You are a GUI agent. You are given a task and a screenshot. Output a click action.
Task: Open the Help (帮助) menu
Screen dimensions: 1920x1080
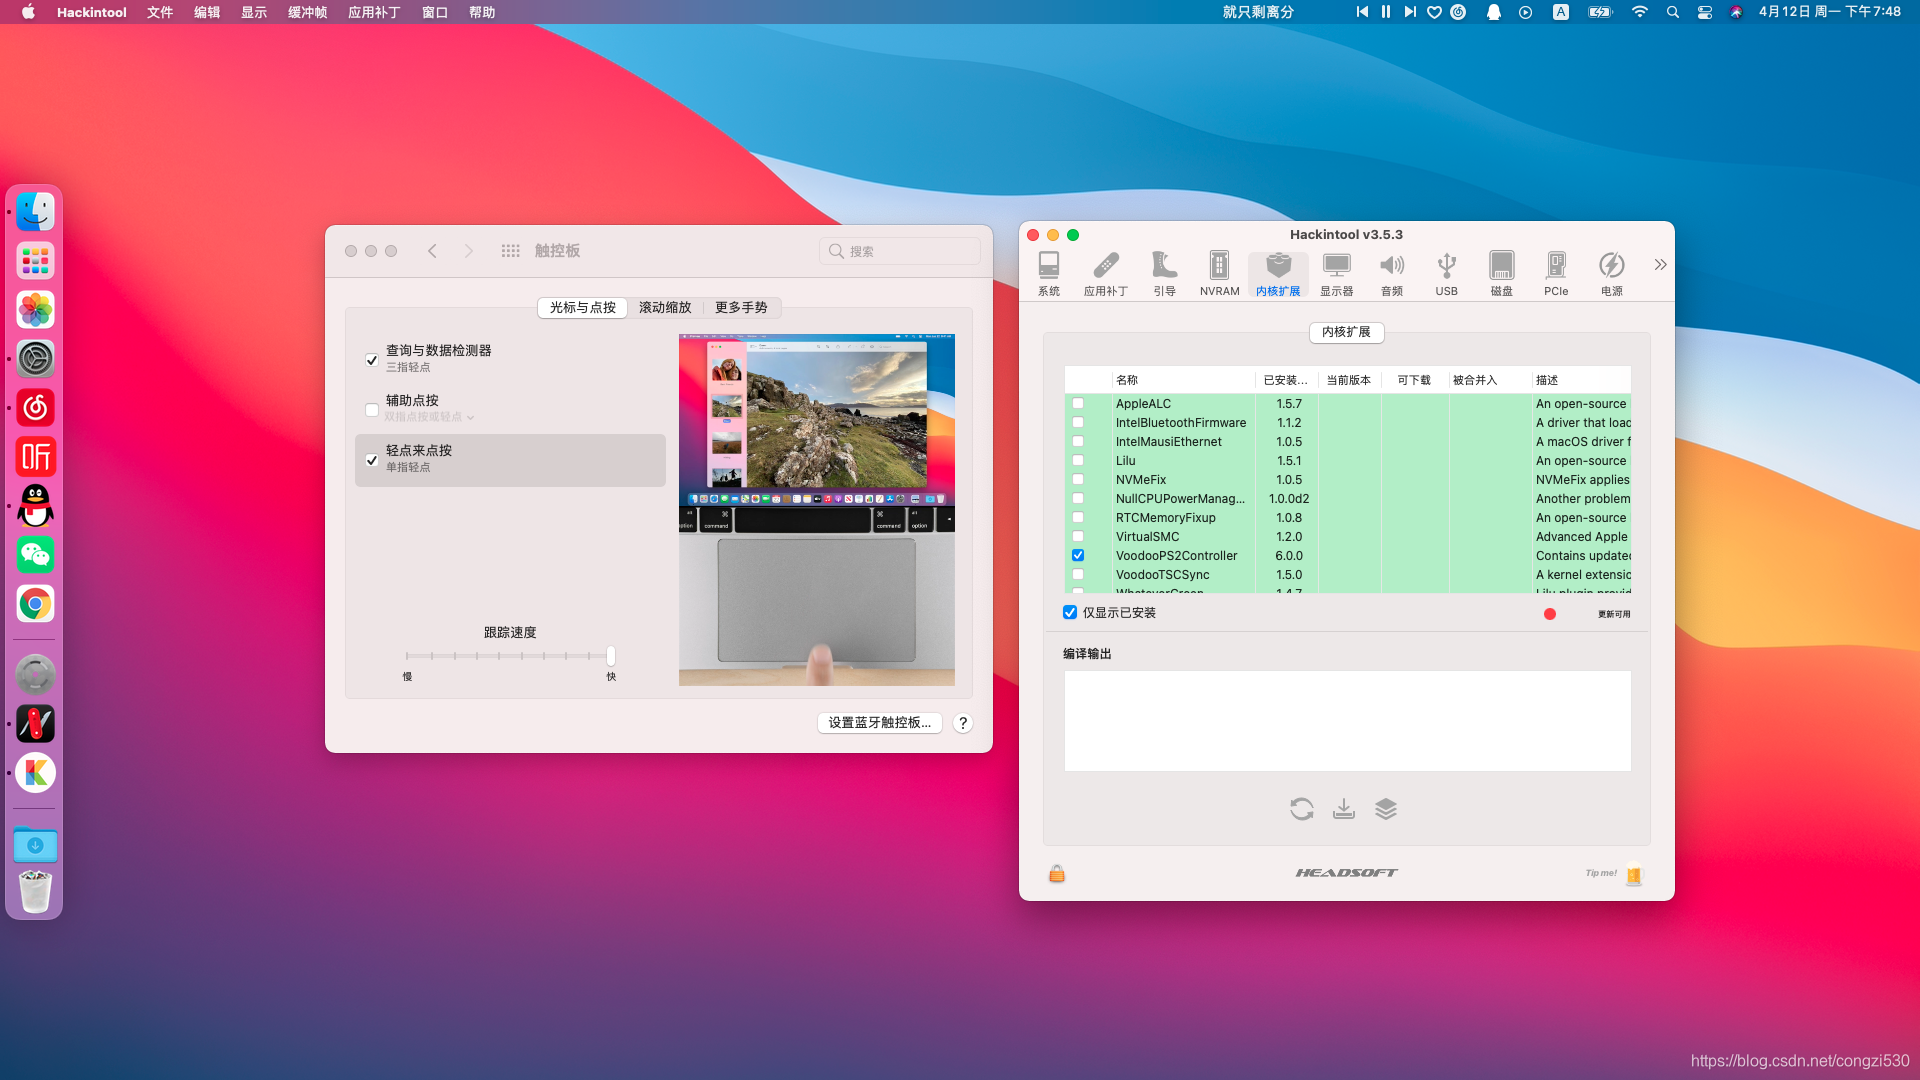click(482, 12)
